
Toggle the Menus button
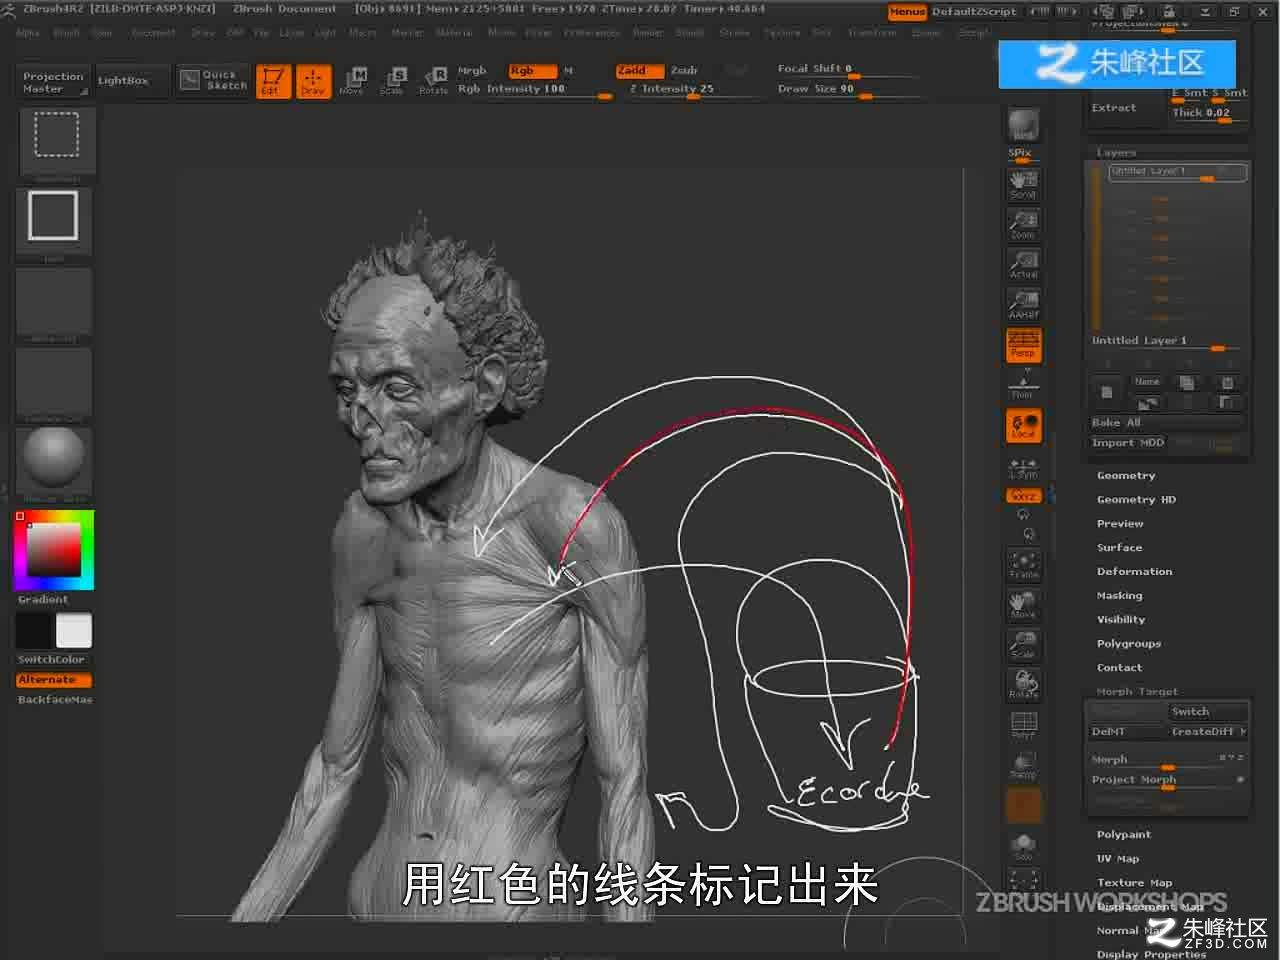click(907, 12)
